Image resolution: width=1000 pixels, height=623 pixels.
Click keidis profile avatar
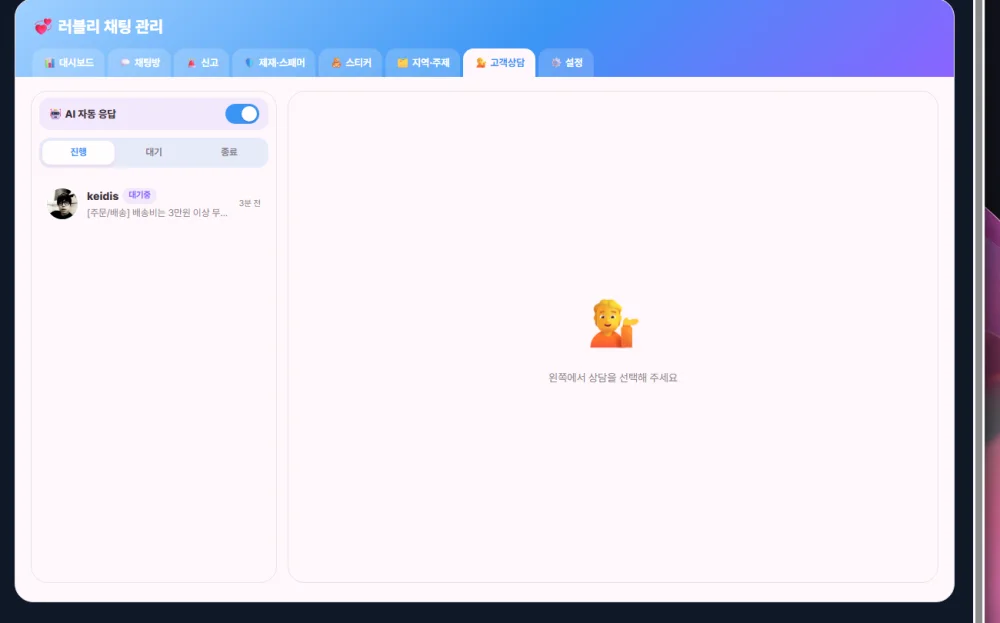point(62,203)
